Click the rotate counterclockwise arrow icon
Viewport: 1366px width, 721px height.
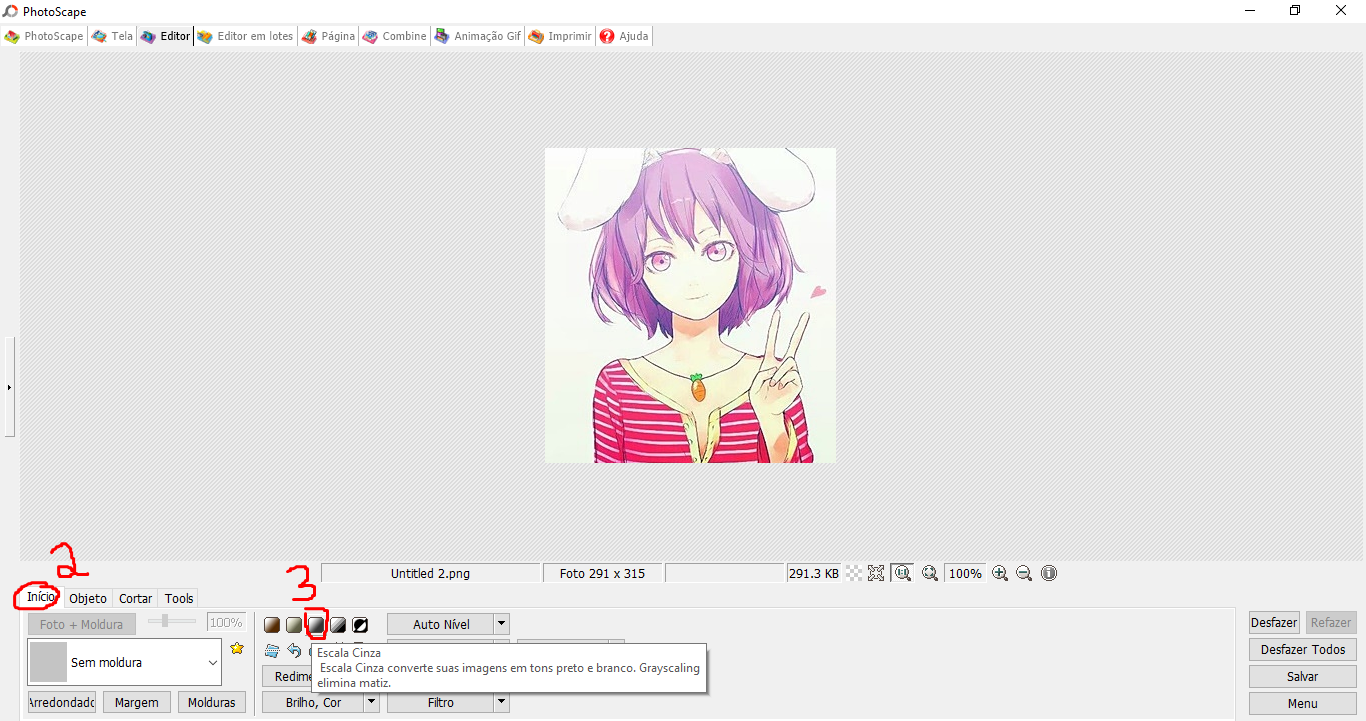(294, 650)
